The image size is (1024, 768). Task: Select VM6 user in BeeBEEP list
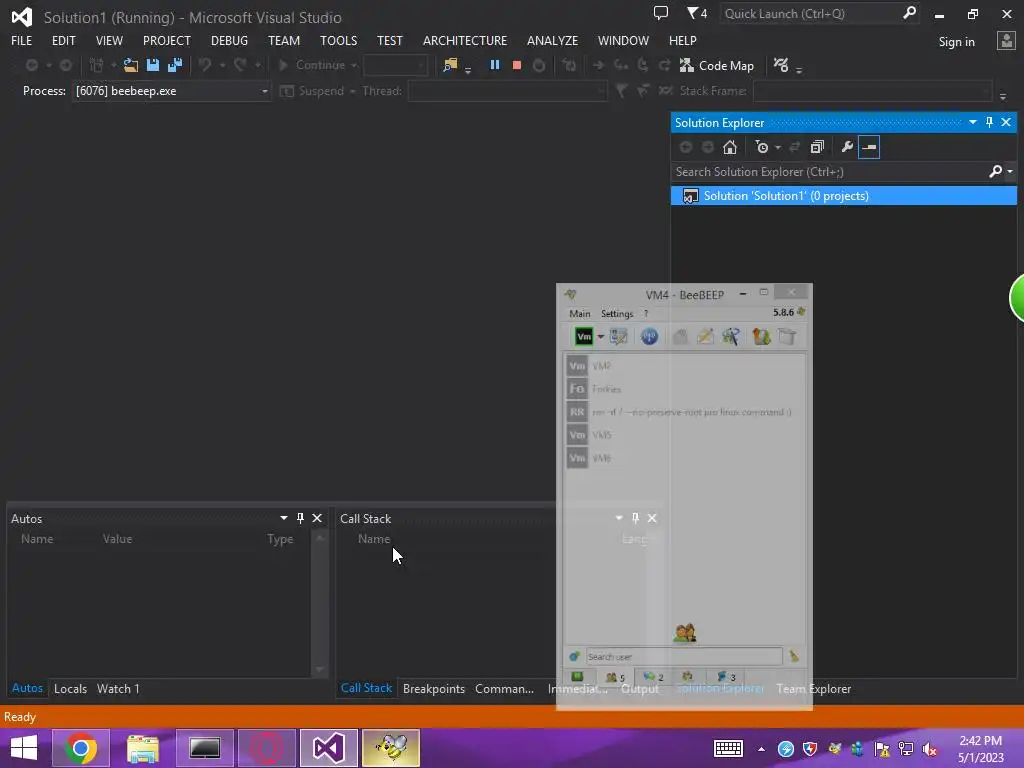684,458
